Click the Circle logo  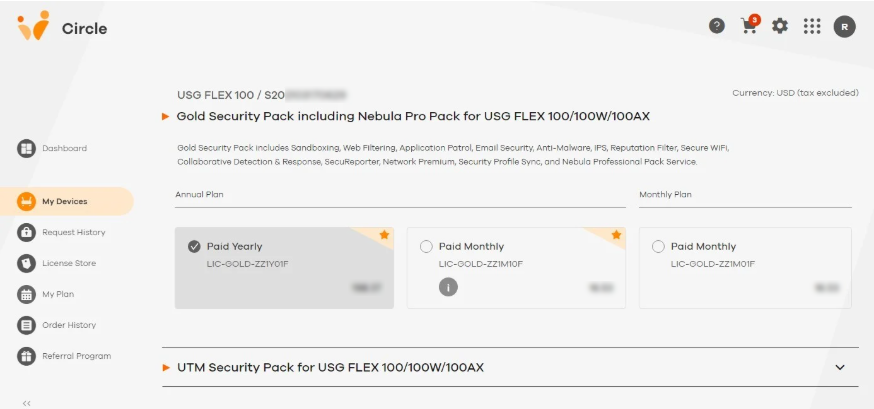click(x=62, y=27)
